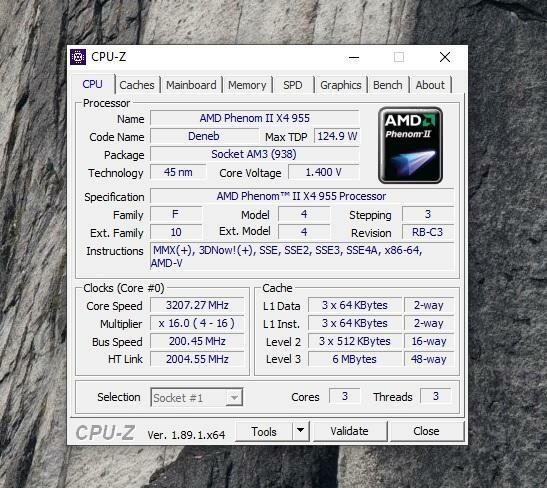Expand the Socket #1 selection combo box
This screenshot has height=488, width=547.
pos(197,397)
